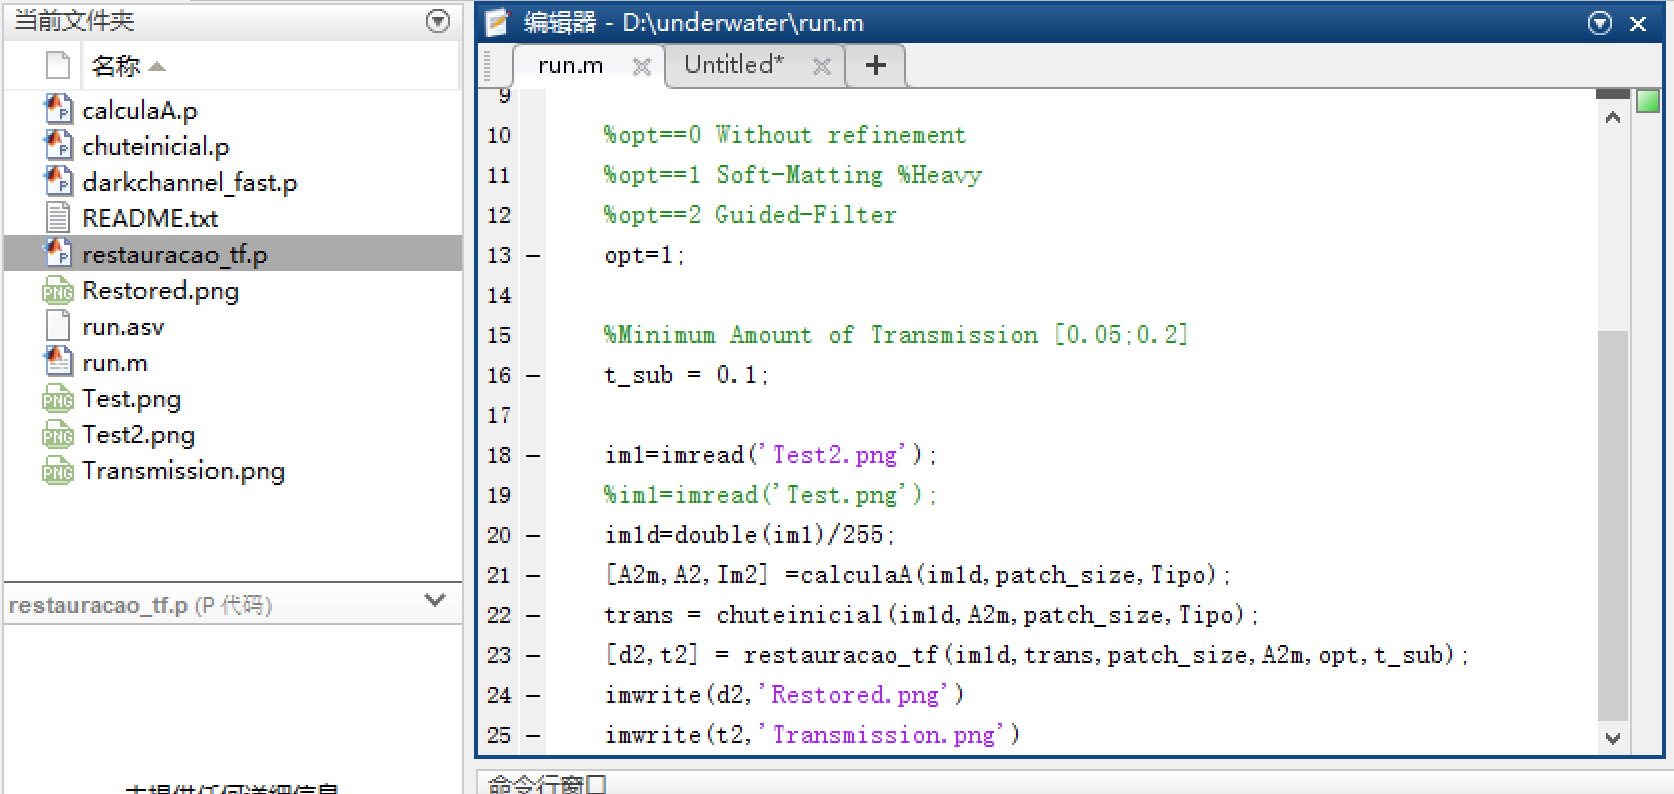Close the Untitled* tab
1674x794 pixels.
click(822, 66)
